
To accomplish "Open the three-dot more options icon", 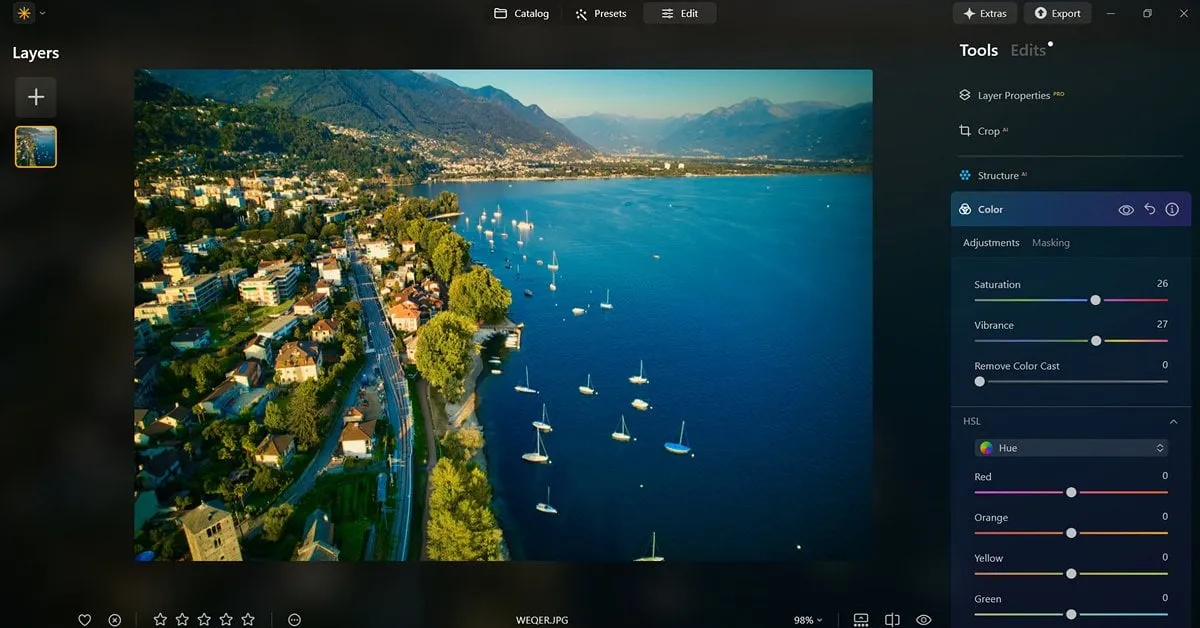I will click(x=294, y=620).
